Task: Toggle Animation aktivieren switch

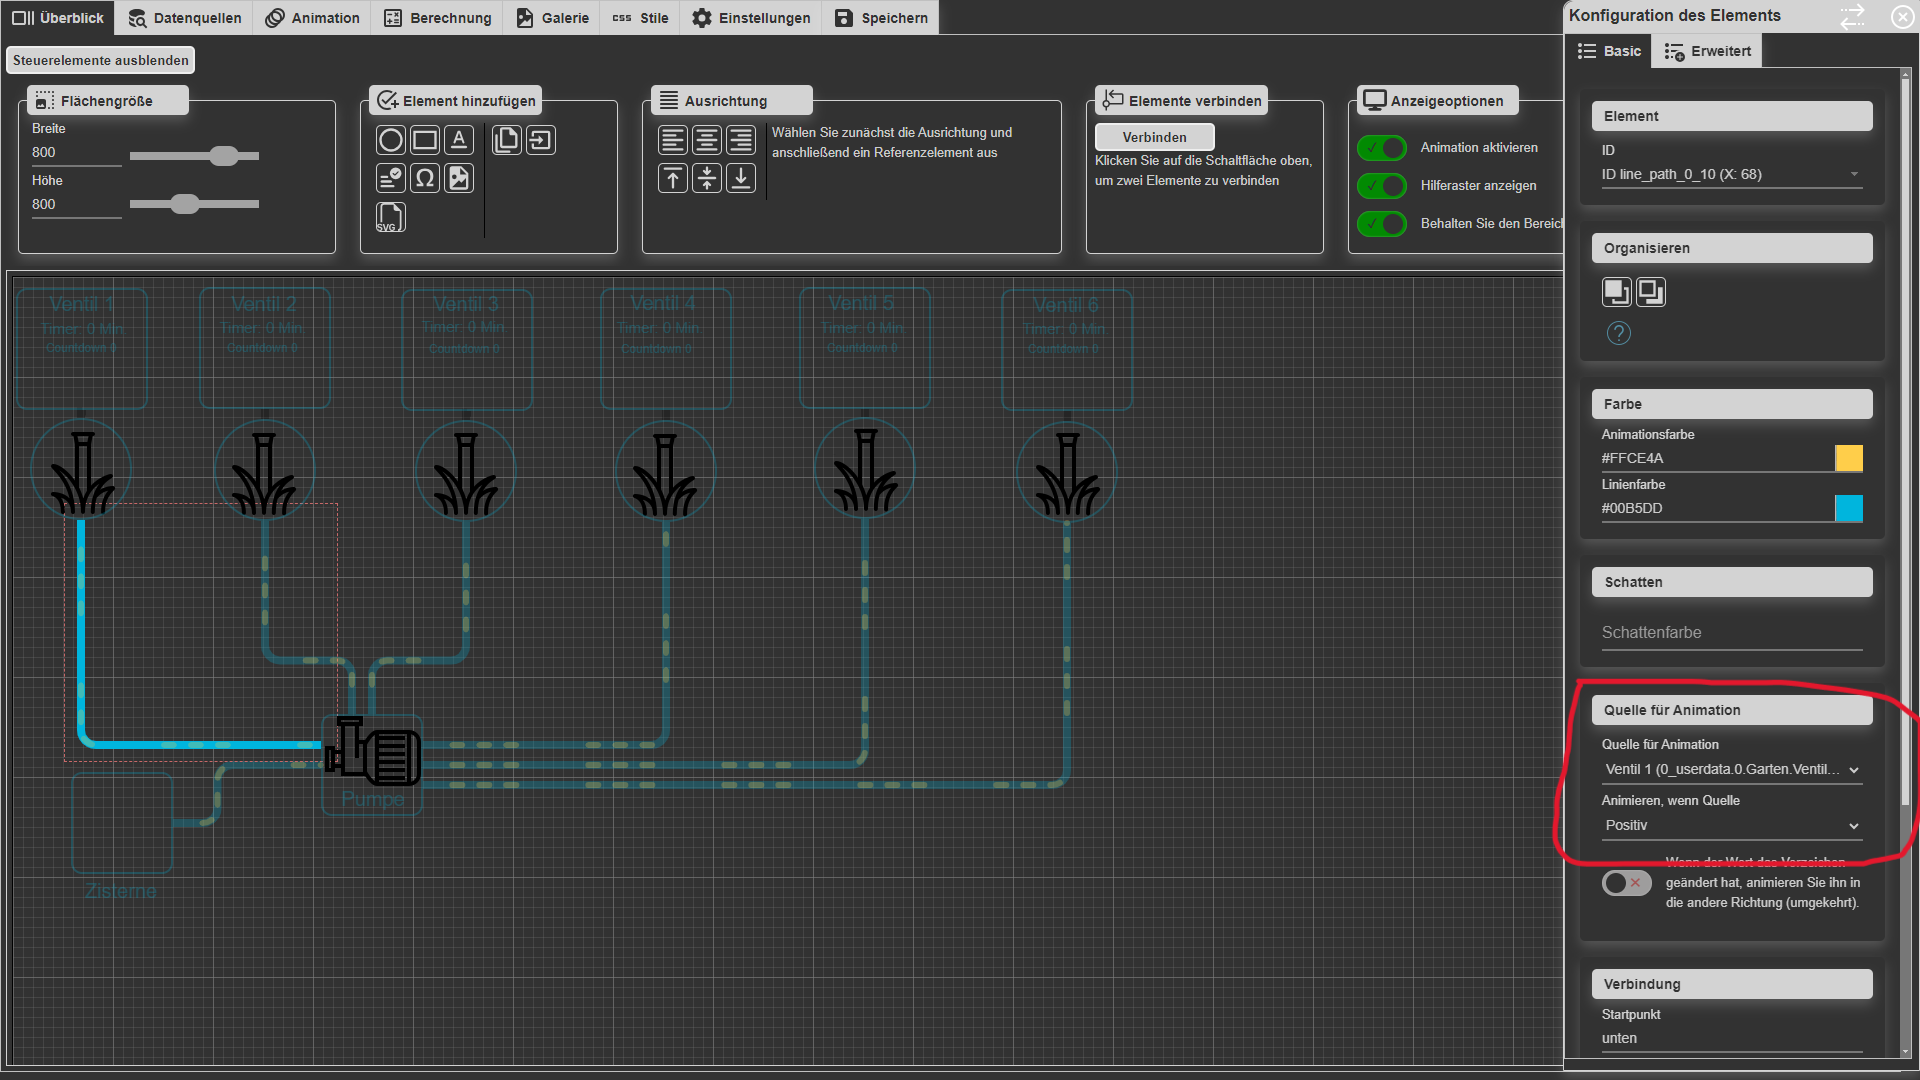Action: pos(1382,148)
